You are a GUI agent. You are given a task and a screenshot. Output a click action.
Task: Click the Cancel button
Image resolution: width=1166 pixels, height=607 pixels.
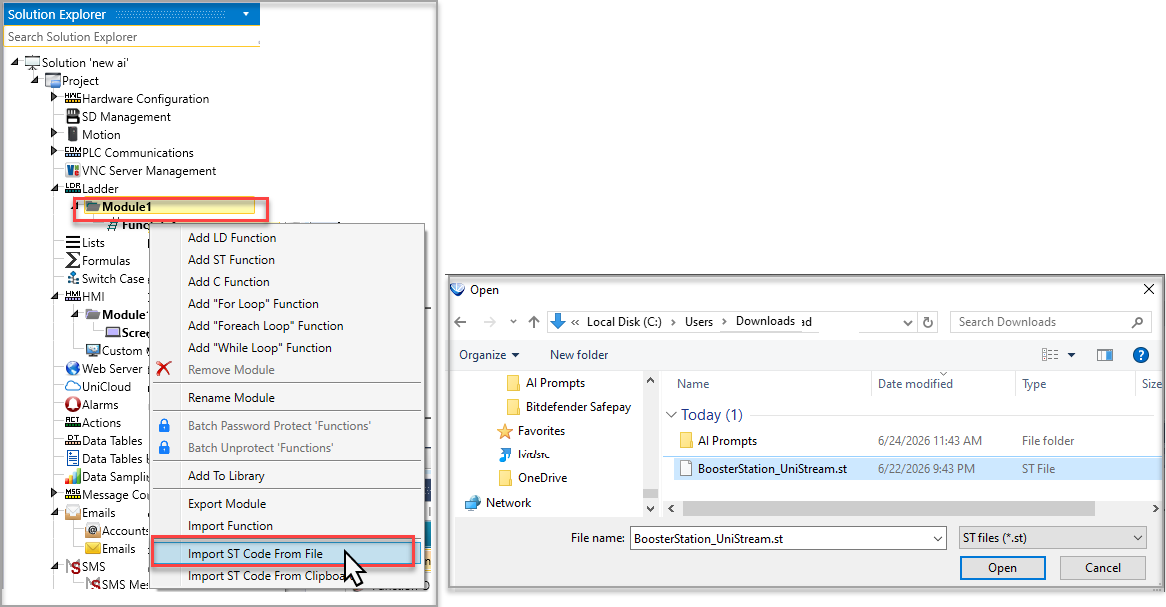(x=1103, y=568)
